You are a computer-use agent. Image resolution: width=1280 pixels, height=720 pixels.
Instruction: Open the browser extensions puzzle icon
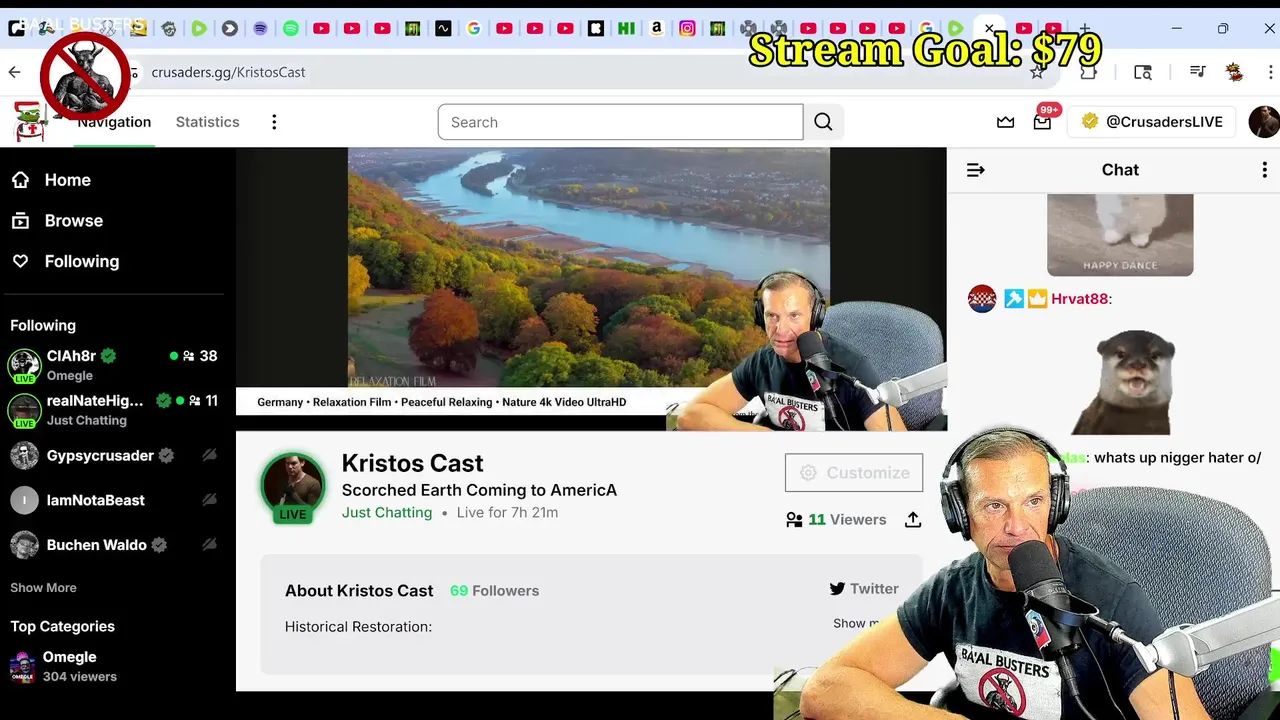pos(1088,72)
